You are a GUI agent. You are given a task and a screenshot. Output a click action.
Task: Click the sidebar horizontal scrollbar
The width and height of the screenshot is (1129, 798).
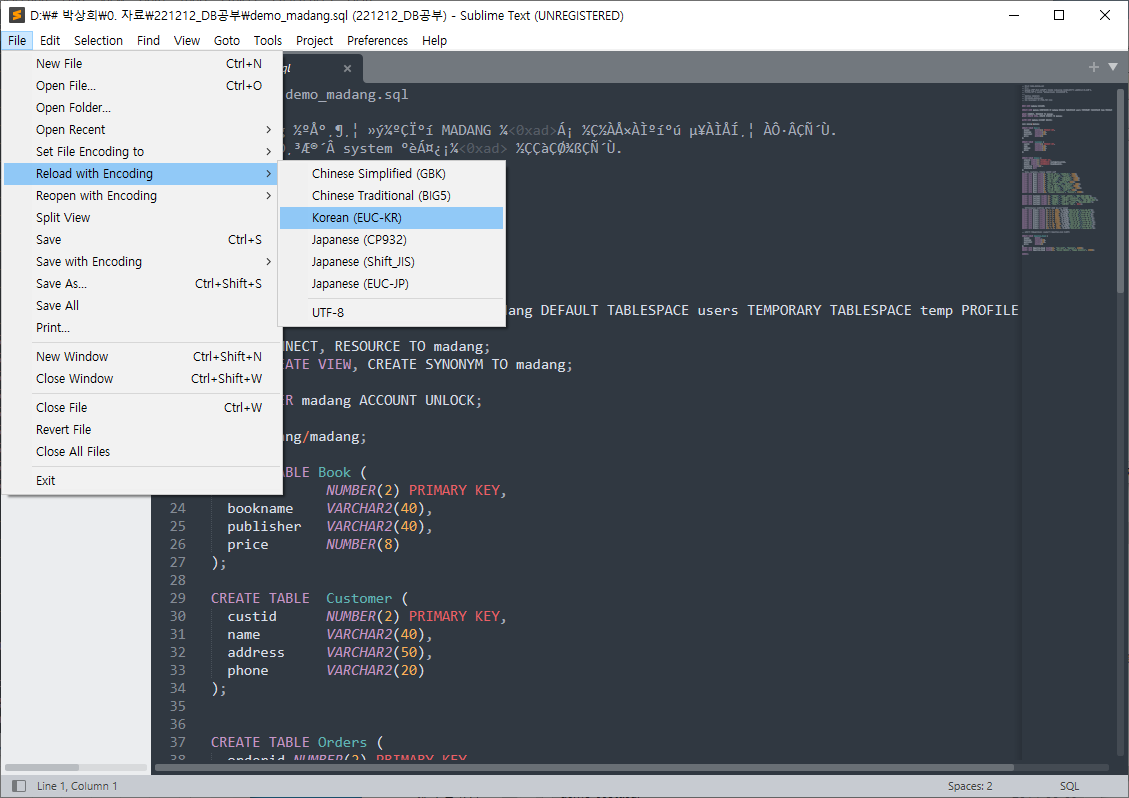[42, 767]
